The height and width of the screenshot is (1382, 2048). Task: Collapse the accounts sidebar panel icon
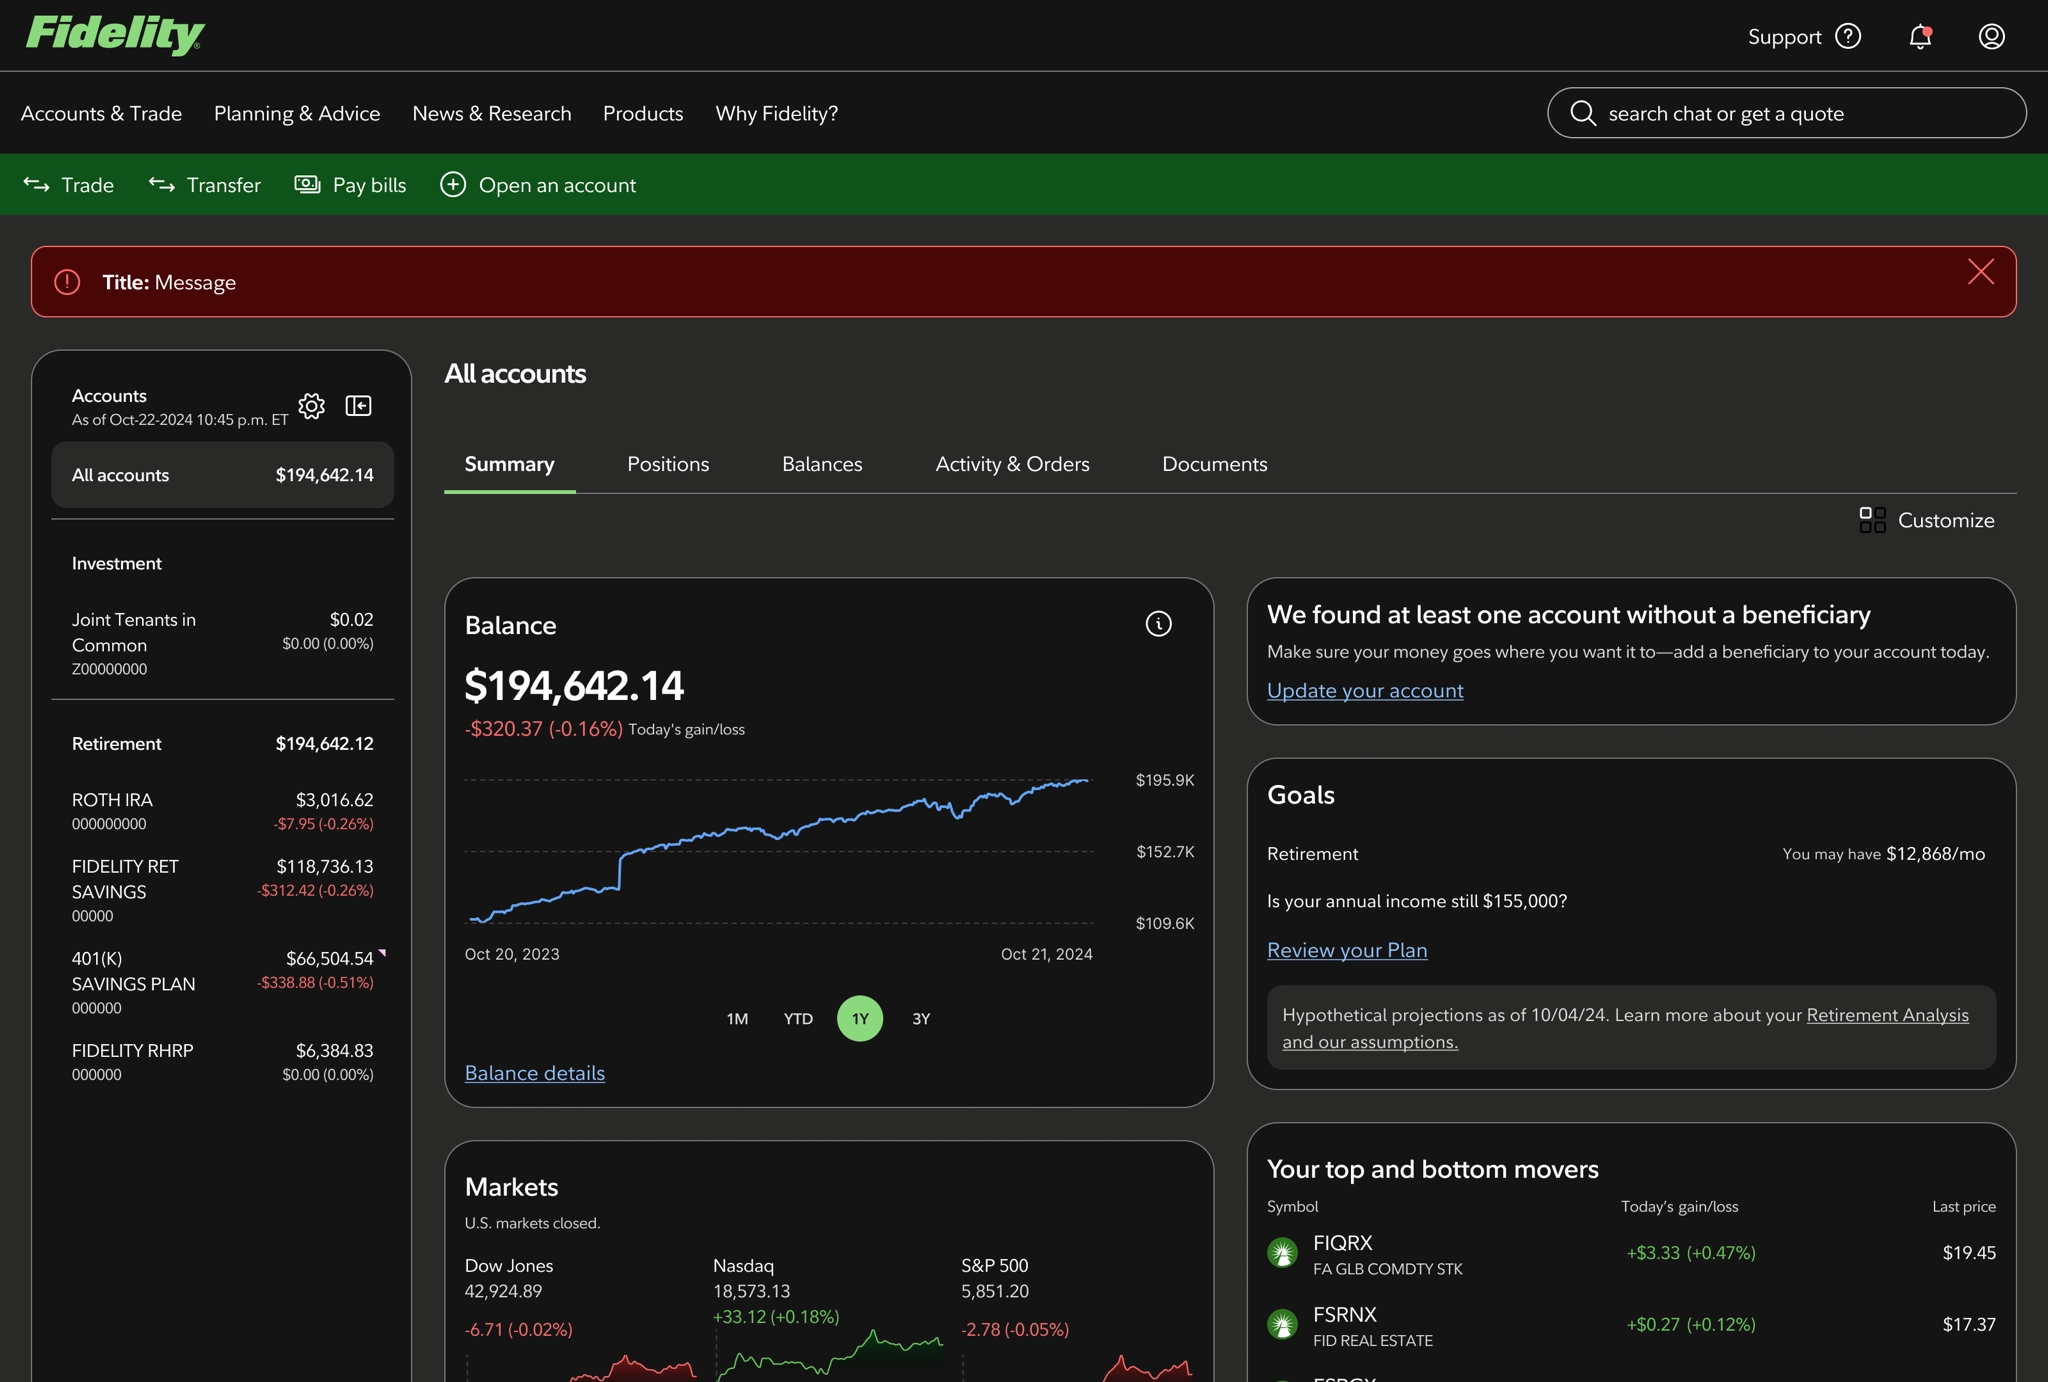[x=358, y=406]
